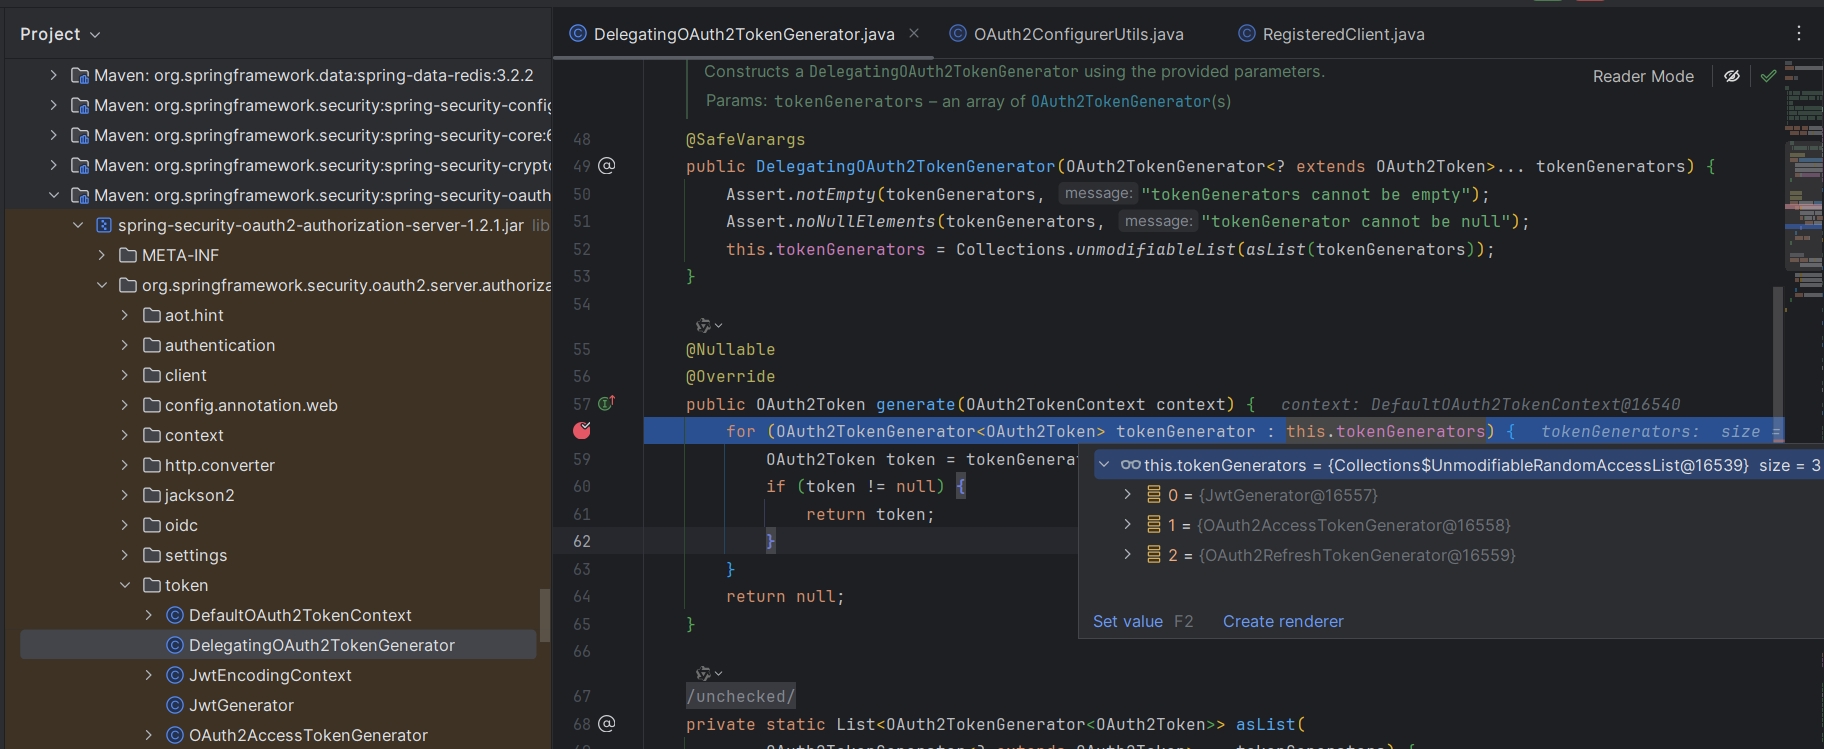
Task: Click the green inspections checkmark icon
Action: [x=1769, y=76]
